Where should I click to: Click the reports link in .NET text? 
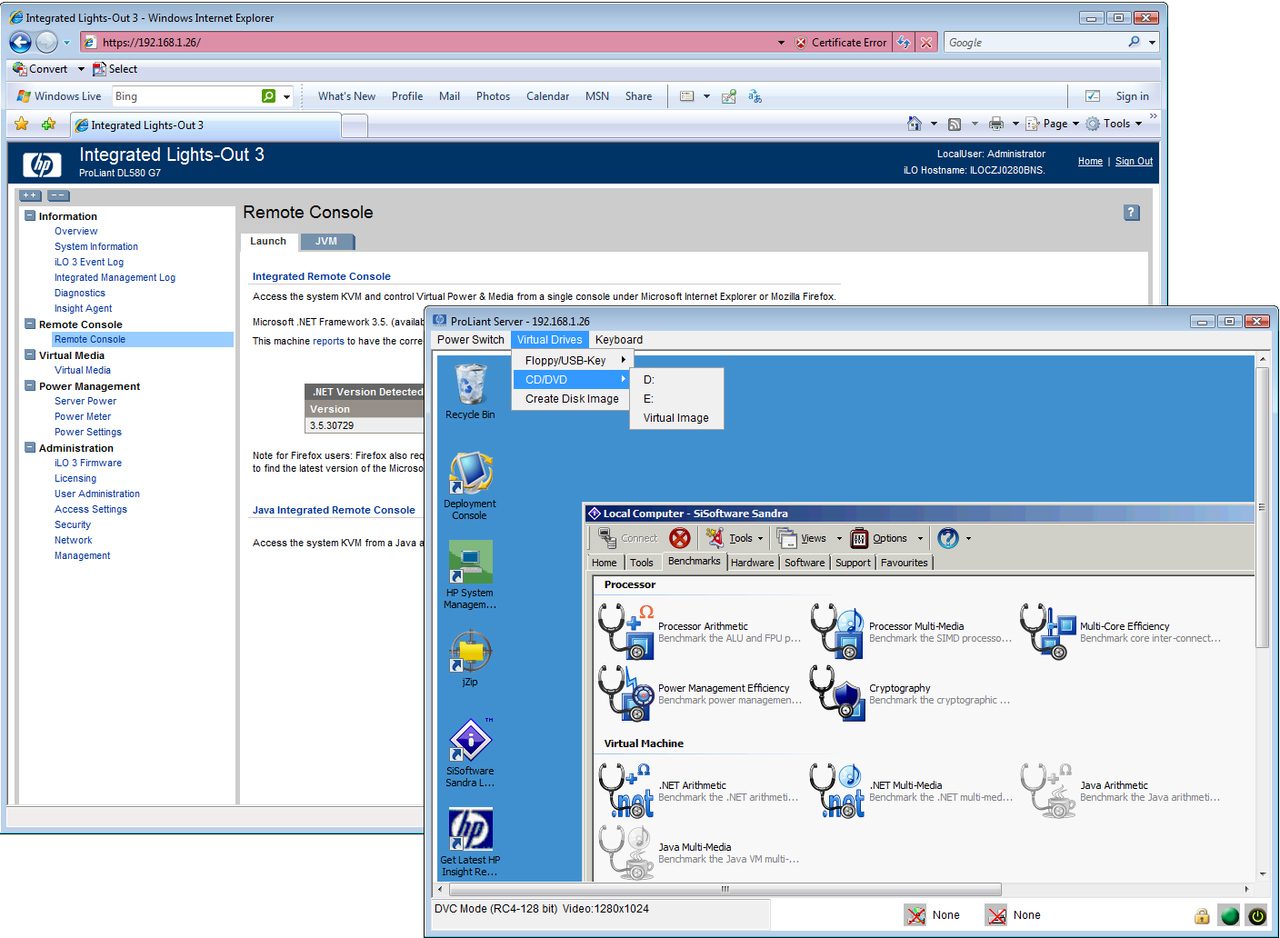[x=328, y=341]
